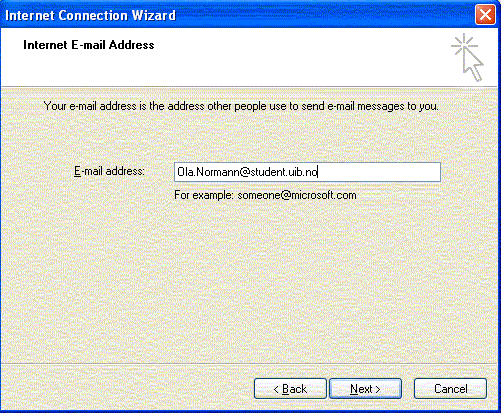
Task: Focus the E-mail address input field
Action: [x=307, y=172]
